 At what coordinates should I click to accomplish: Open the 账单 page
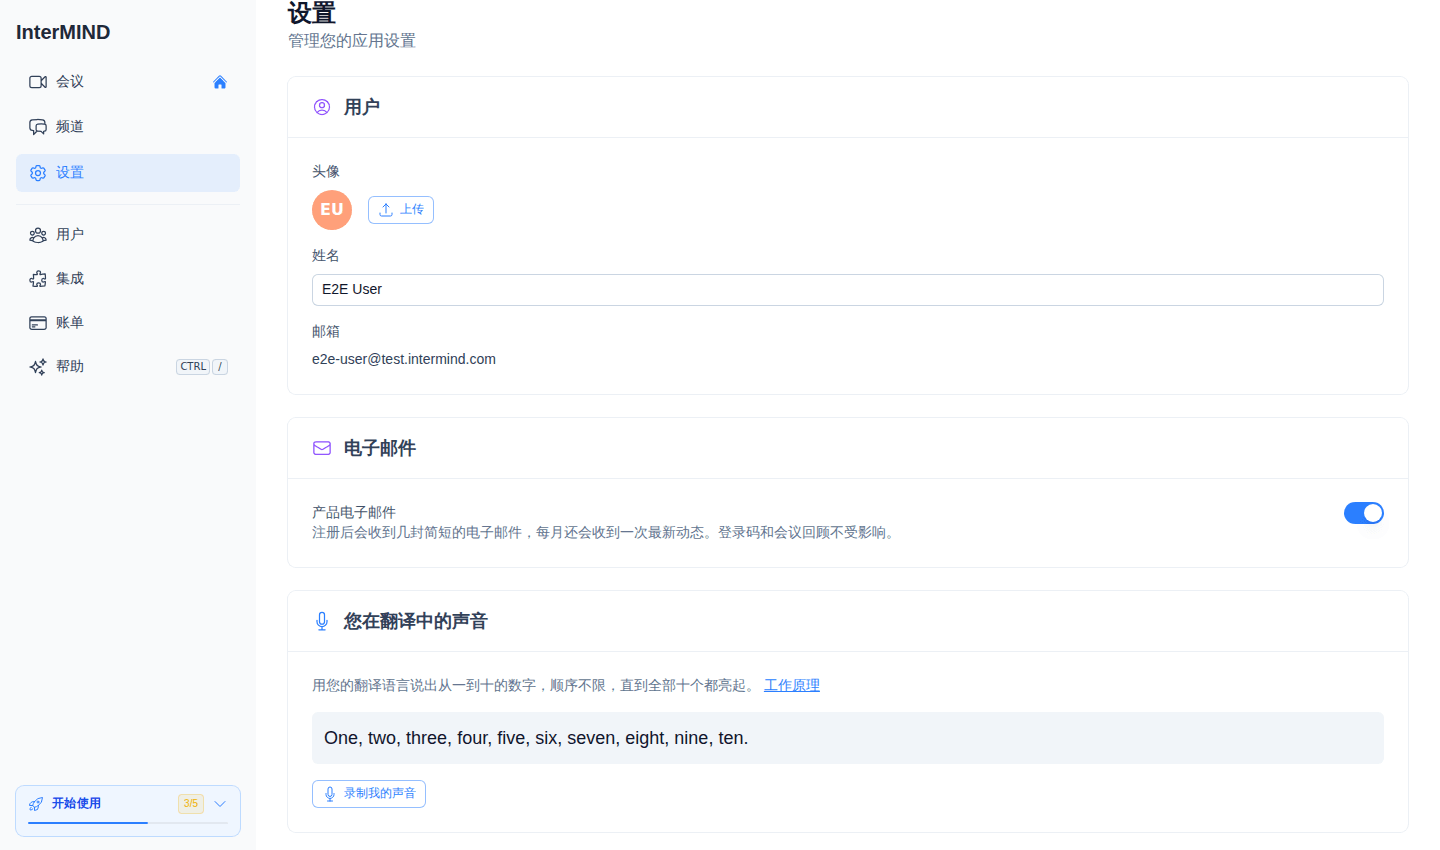click(x=128, y=323)
